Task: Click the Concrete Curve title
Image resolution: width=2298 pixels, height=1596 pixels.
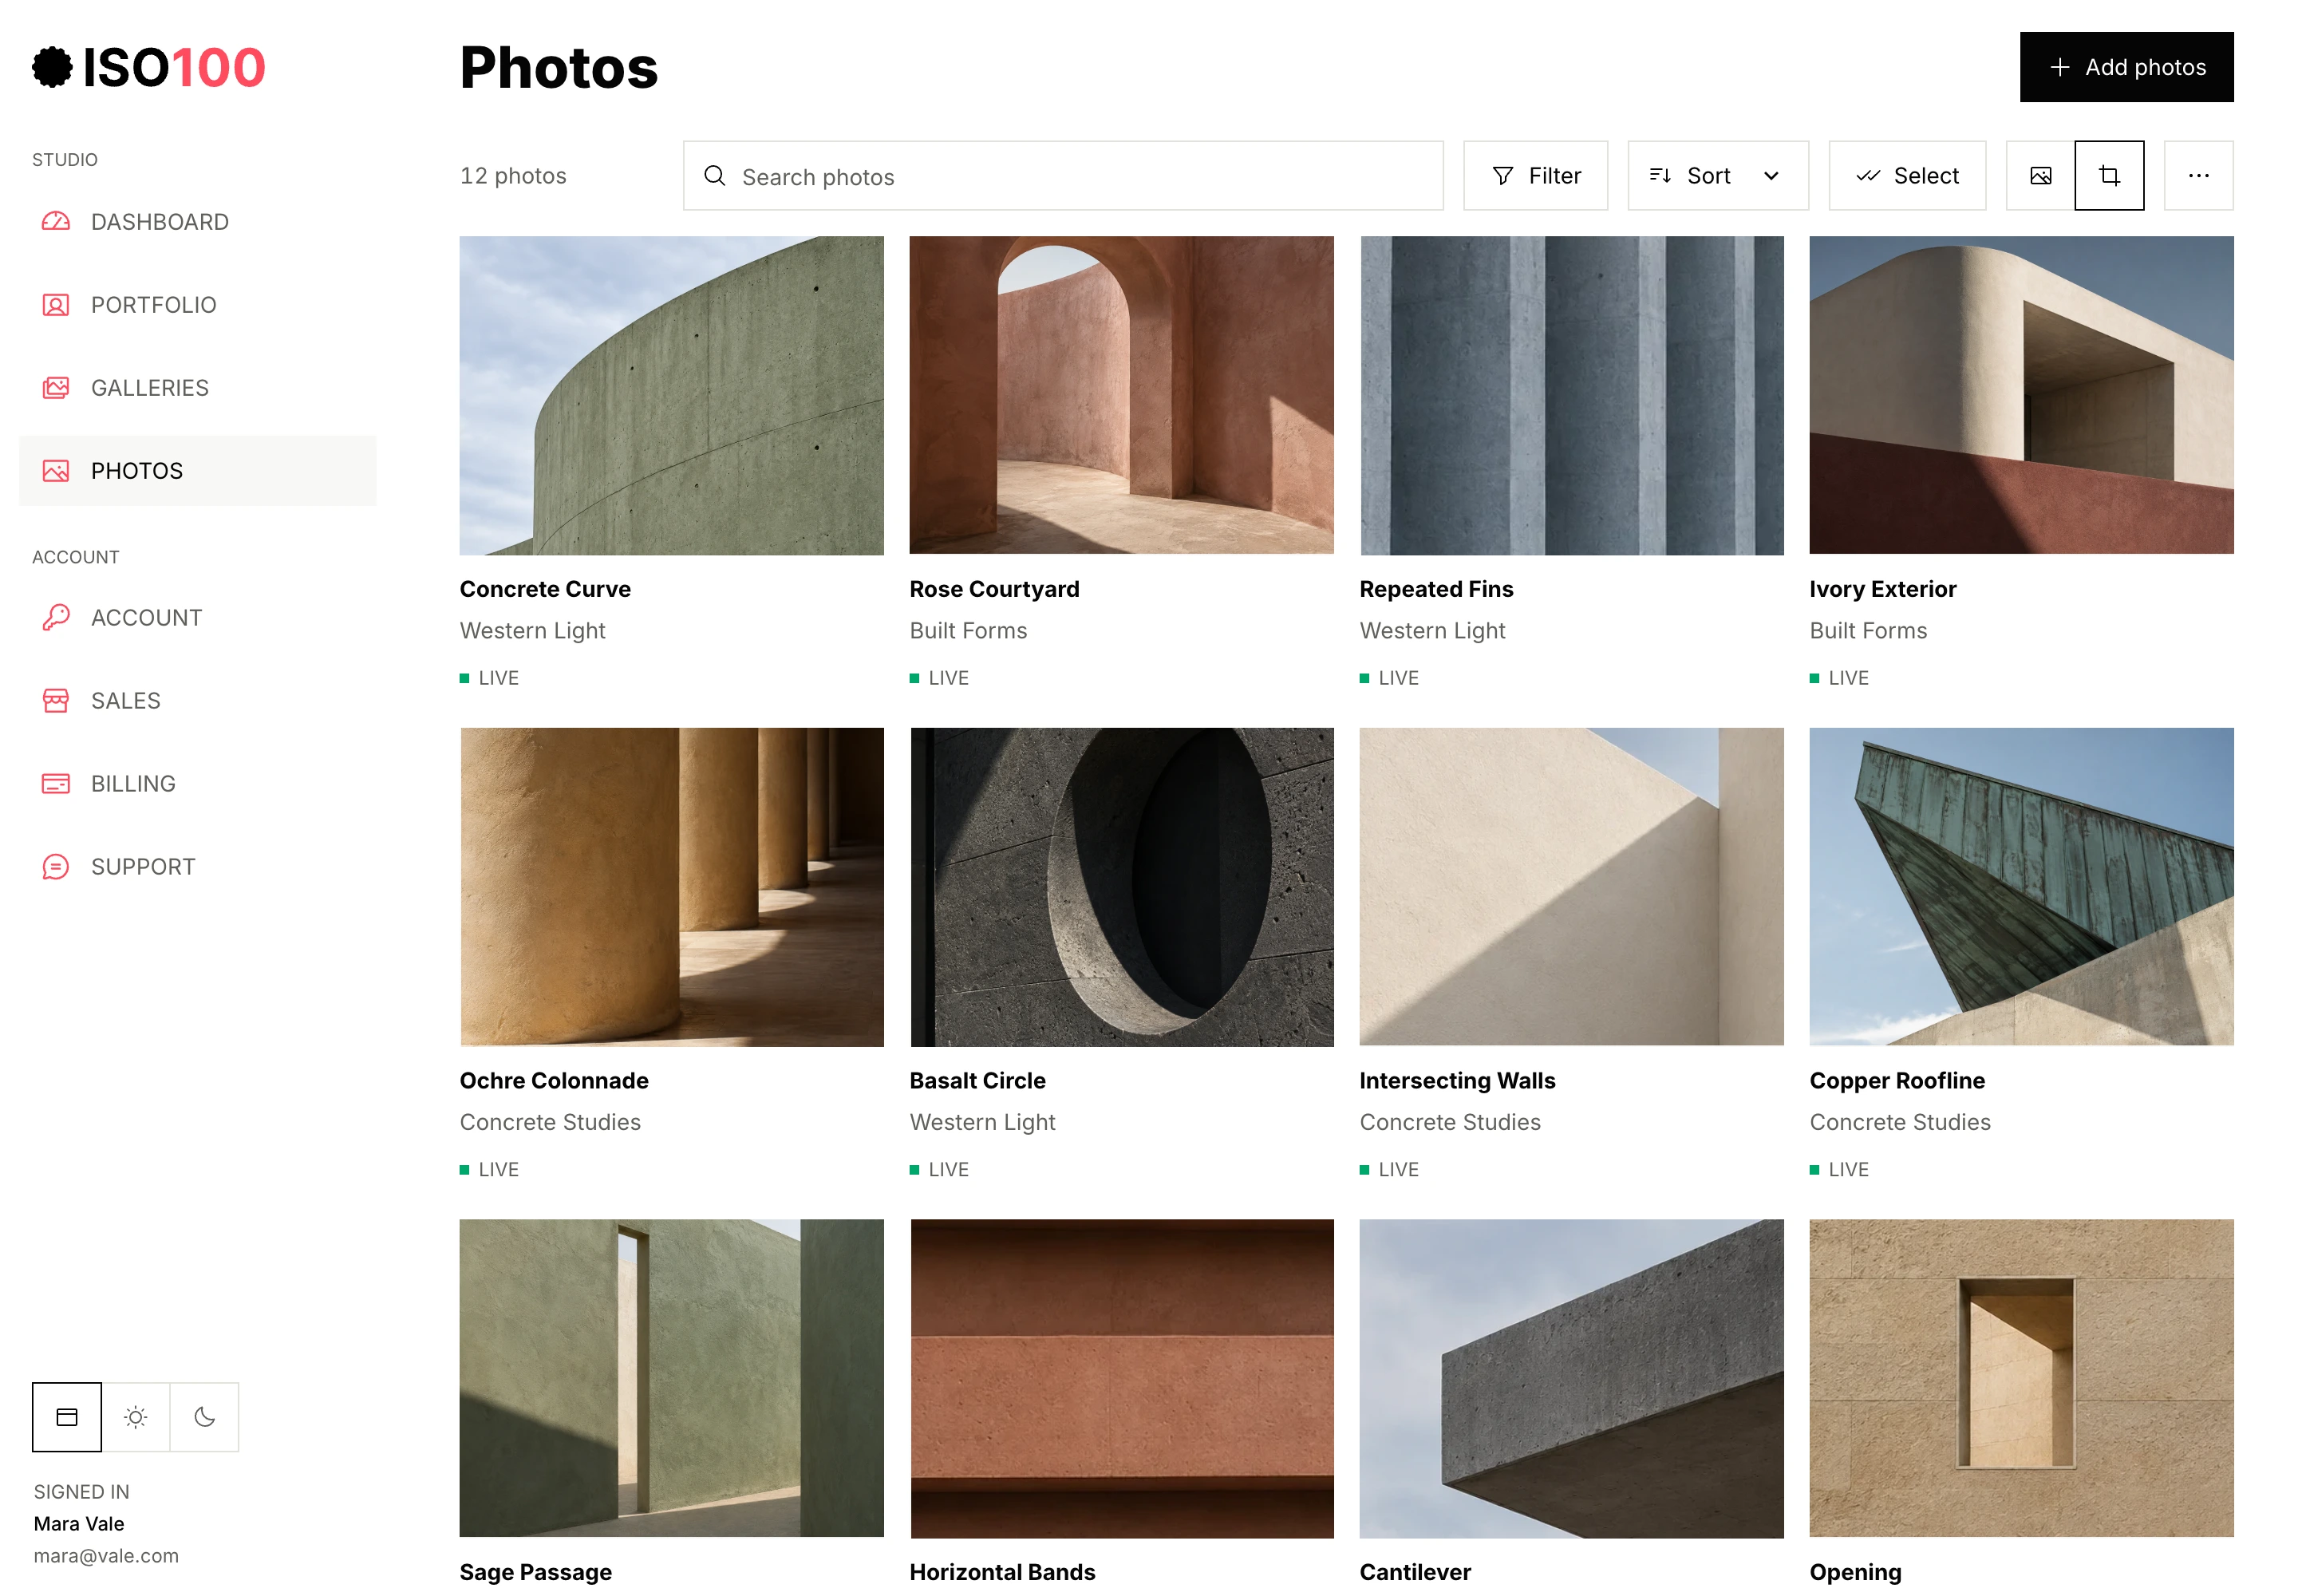Action: click(x=545, y=589)
